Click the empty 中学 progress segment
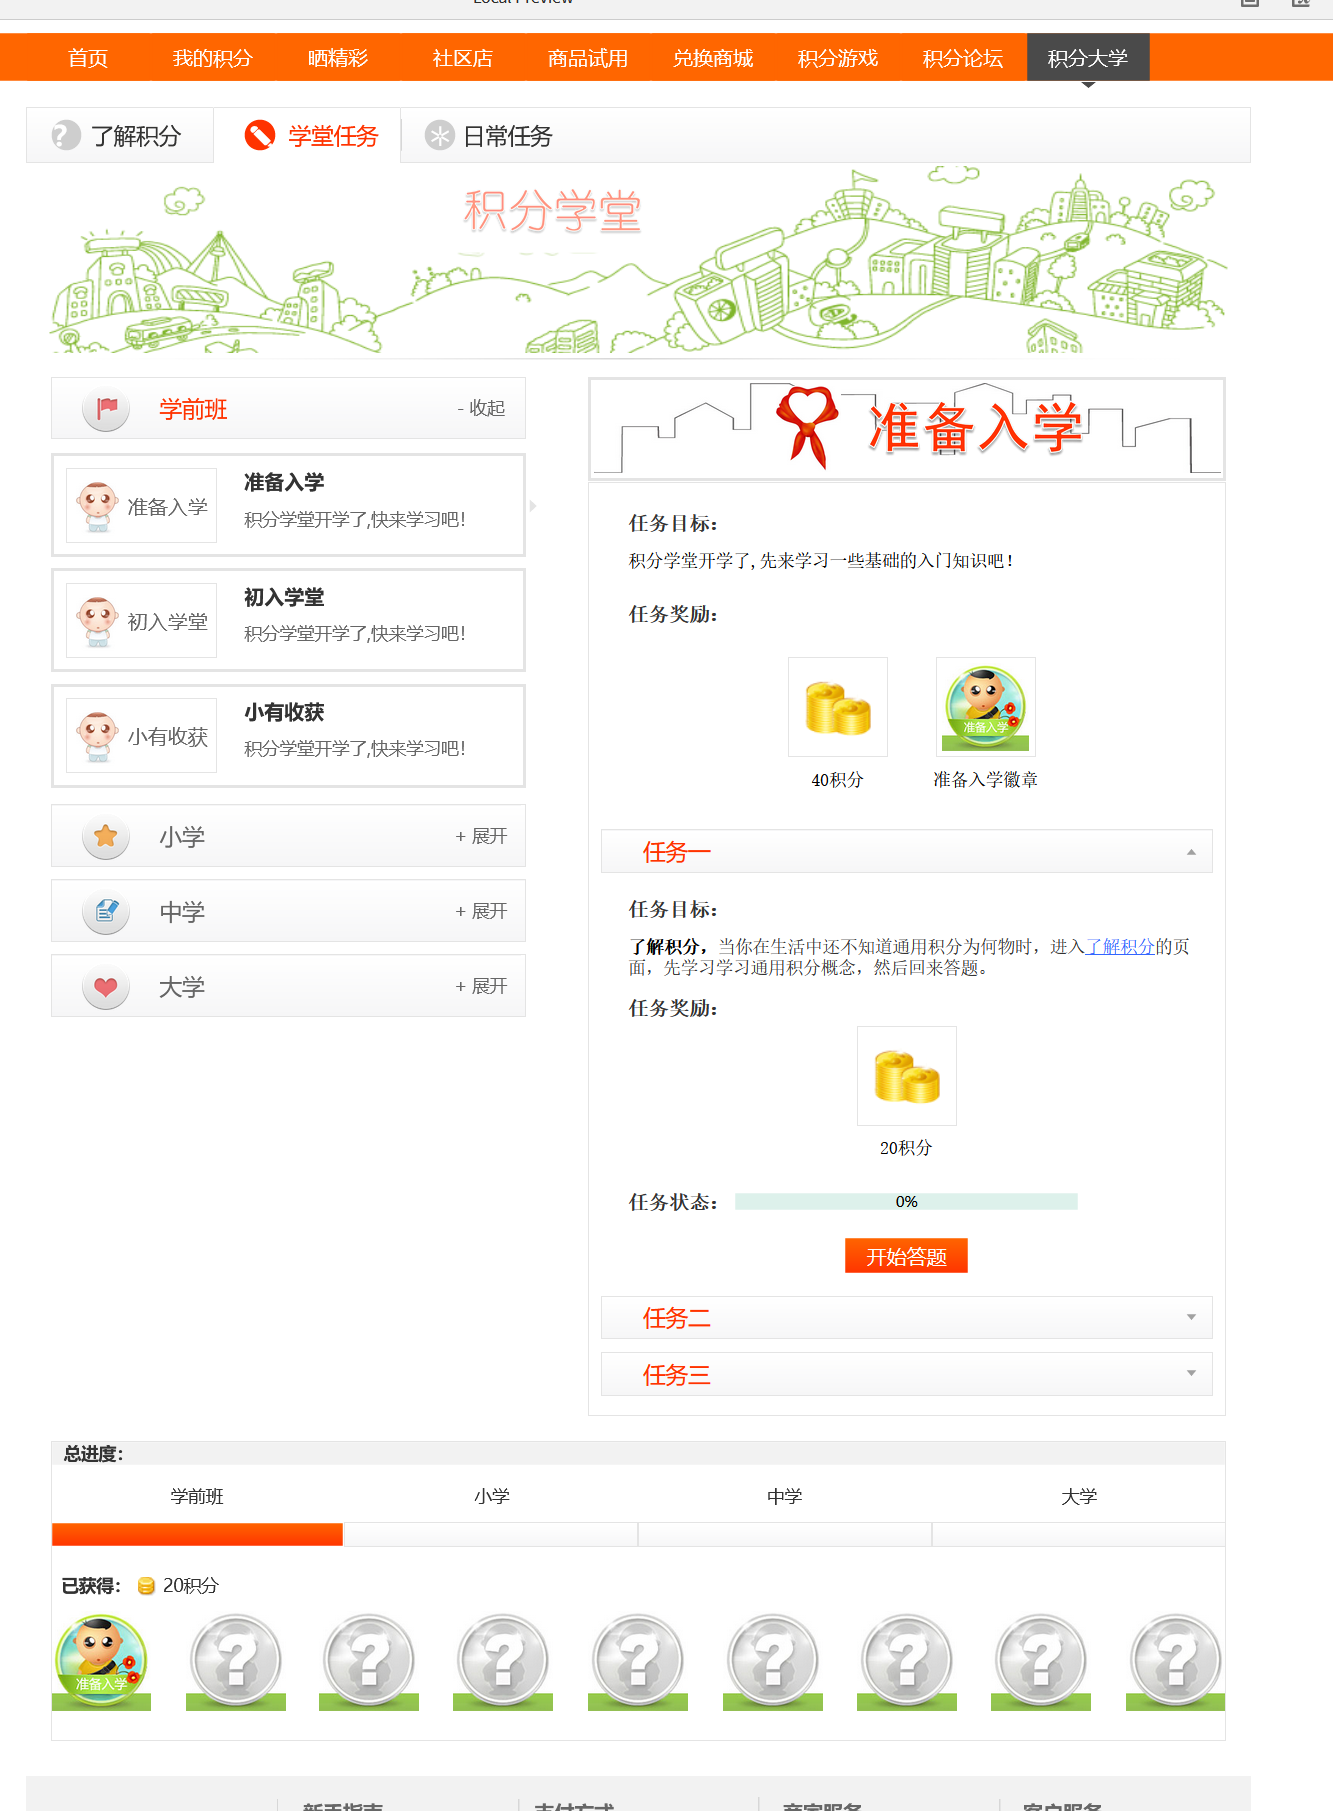This screenshot has width=1333, height=1811. [x=785, y=1534]
